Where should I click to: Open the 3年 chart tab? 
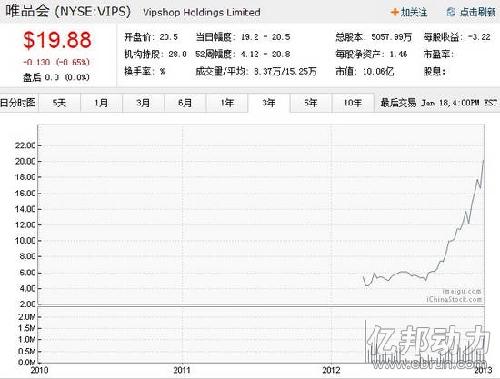269,103
